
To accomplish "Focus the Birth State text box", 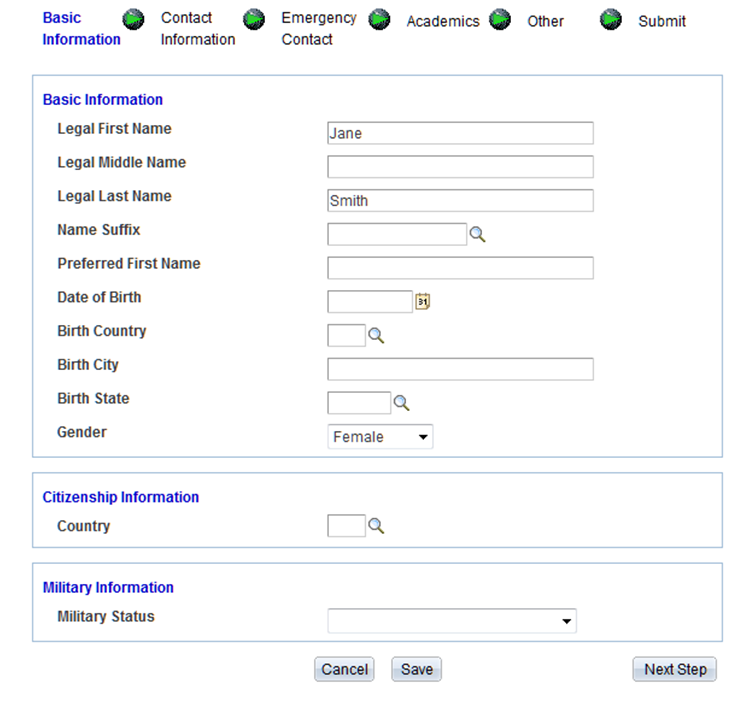I will 359,403.
